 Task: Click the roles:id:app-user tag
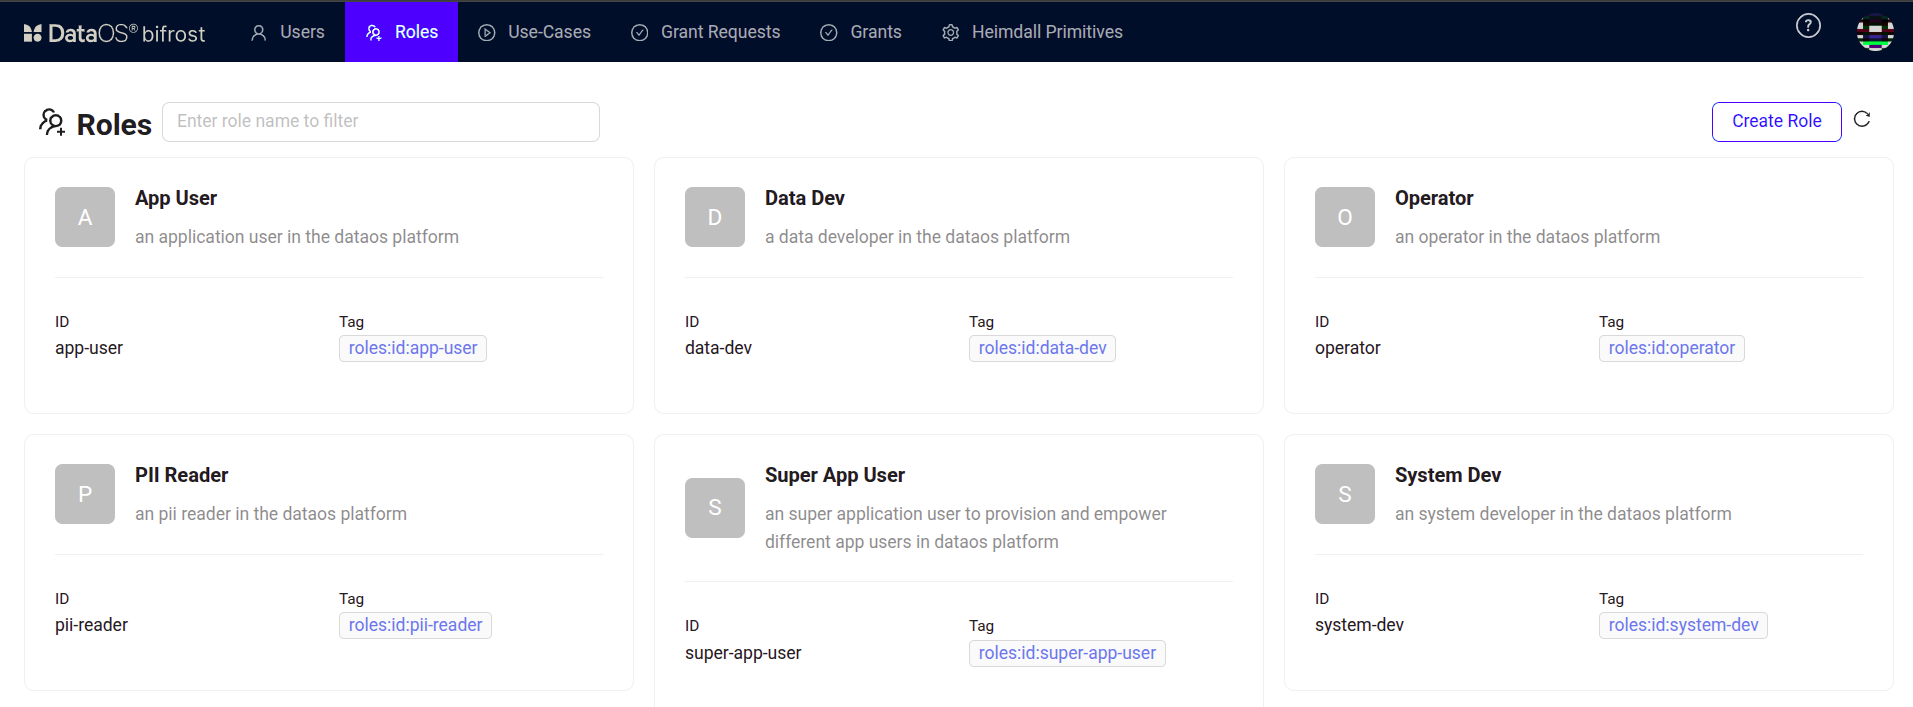click(413, 348)
